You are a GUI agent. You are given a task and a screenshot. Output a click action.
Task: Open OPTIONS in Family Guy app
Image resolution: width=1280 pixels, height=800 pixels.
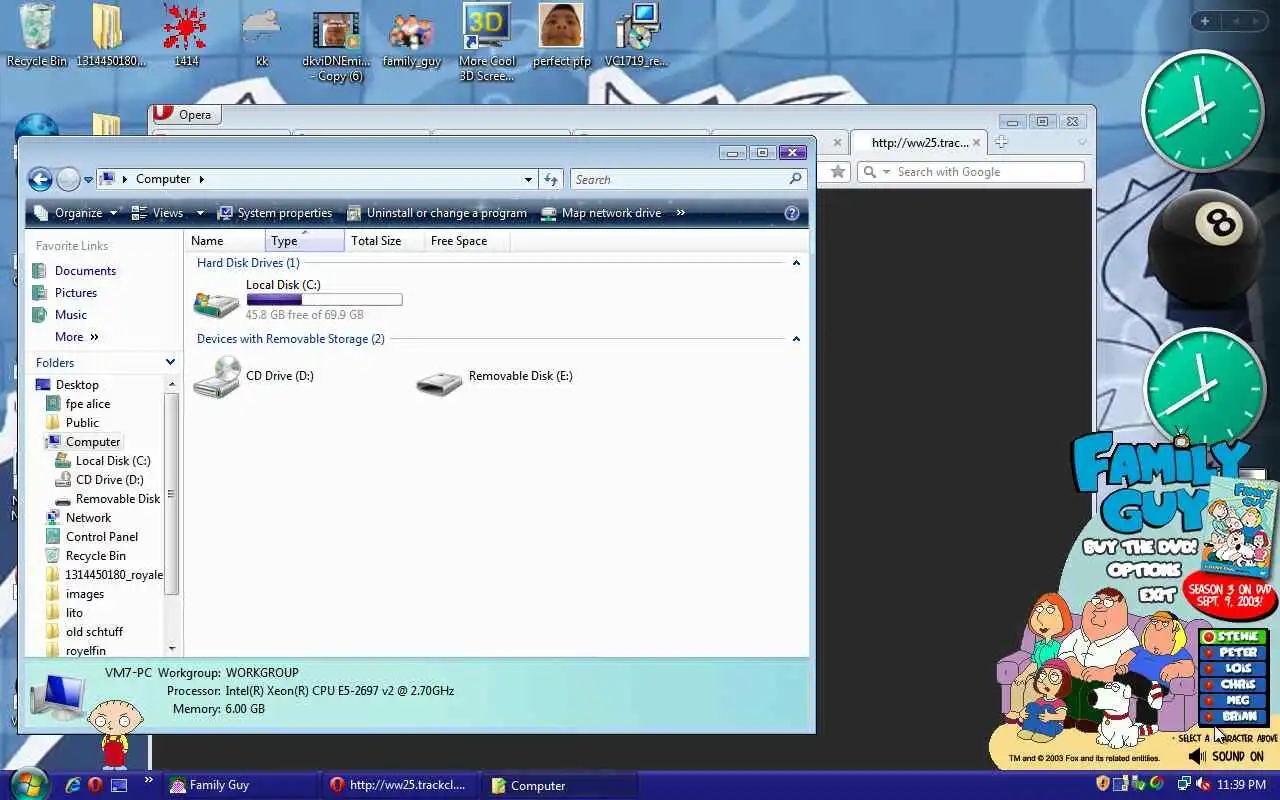tap(1144, 571)
